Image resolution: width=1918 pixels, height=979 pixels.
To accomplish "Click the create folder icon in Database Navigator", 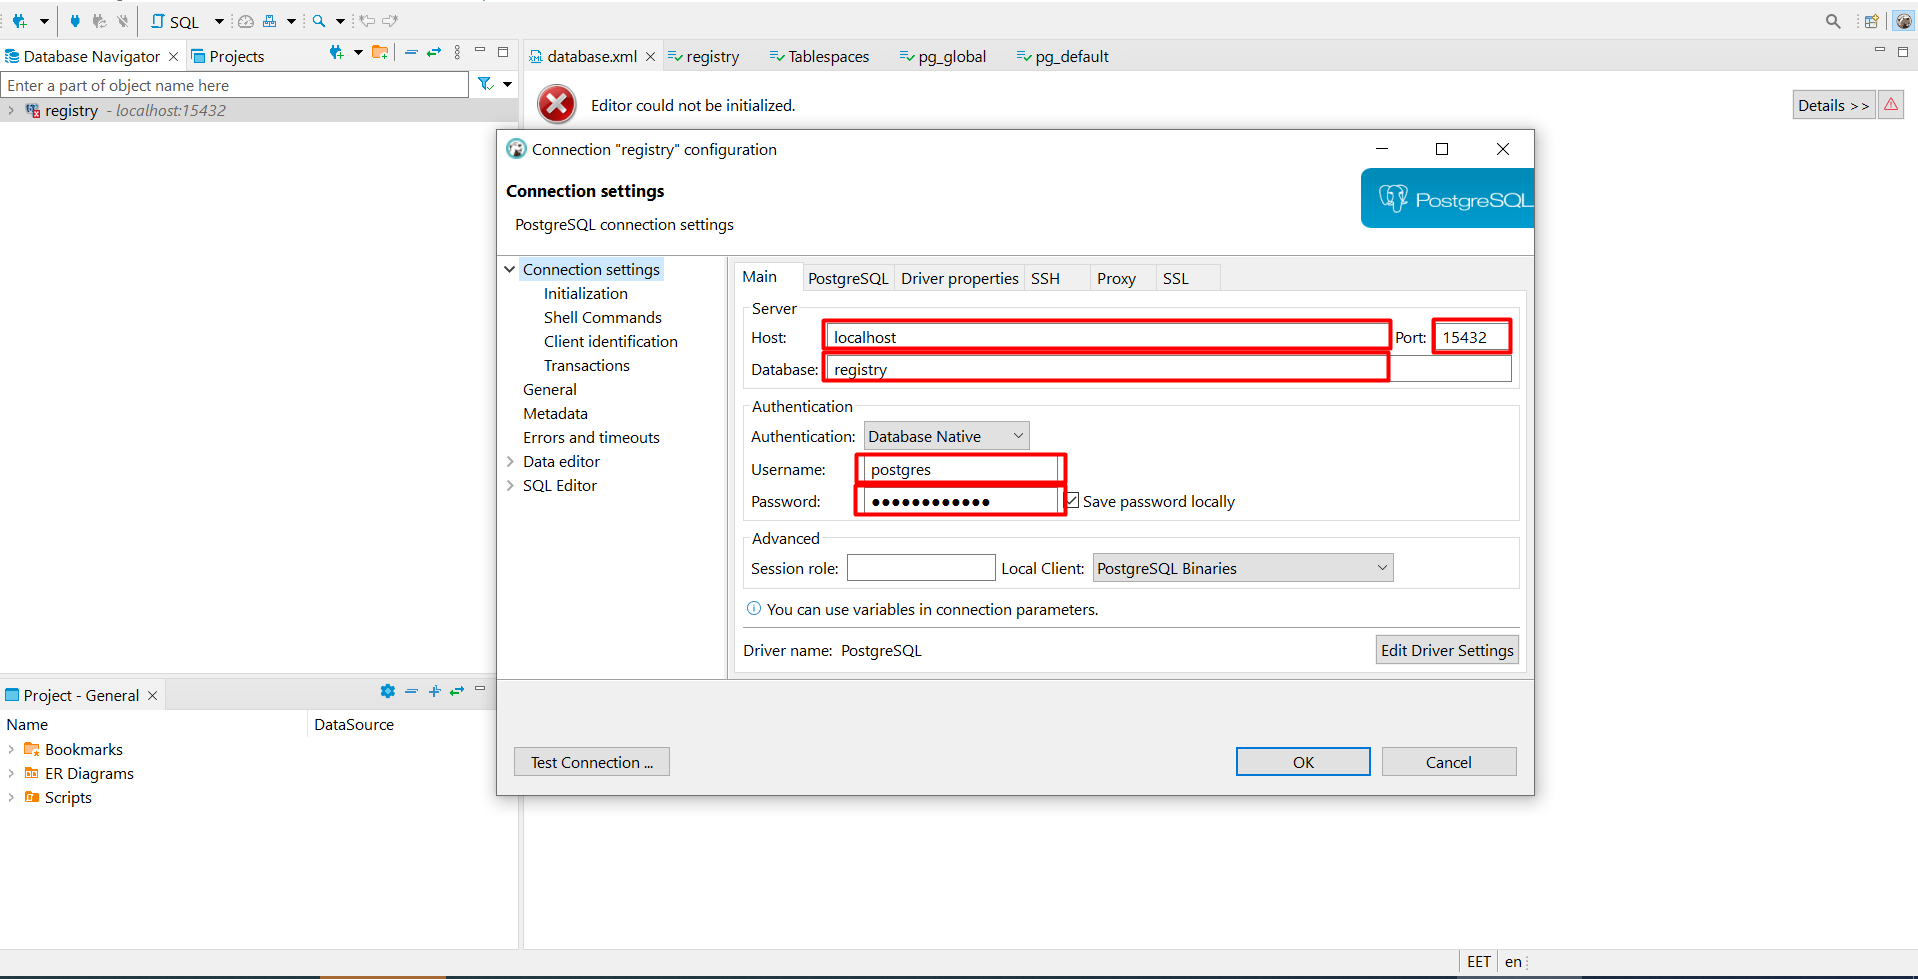I will [380, 53].
